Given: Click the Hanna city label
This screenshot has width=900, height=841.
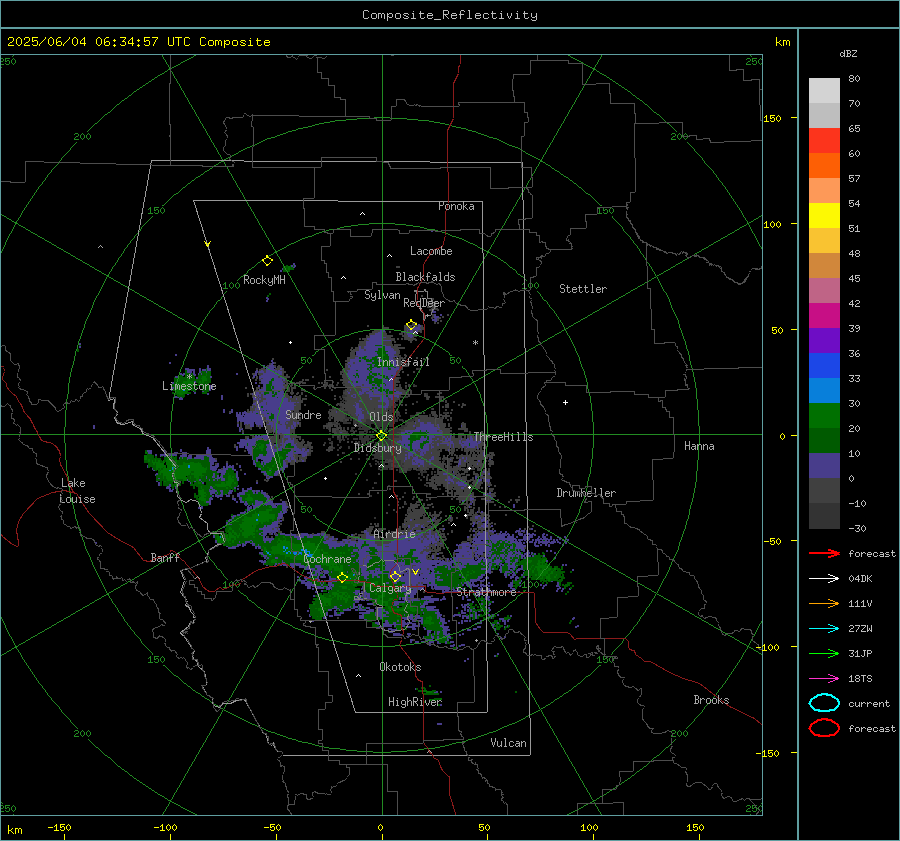Looking at the screenshot, I should (x=699, y=446).
